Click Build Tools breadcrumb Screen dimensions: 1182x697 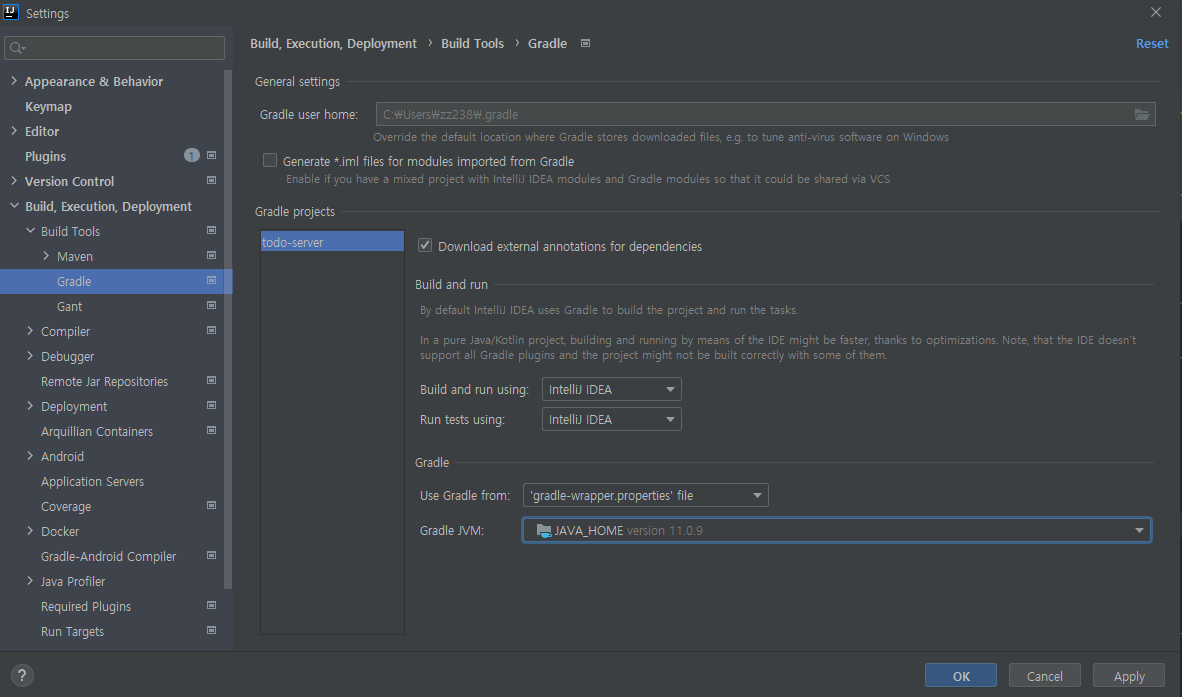pyautogui.click(x=472, y=44)
